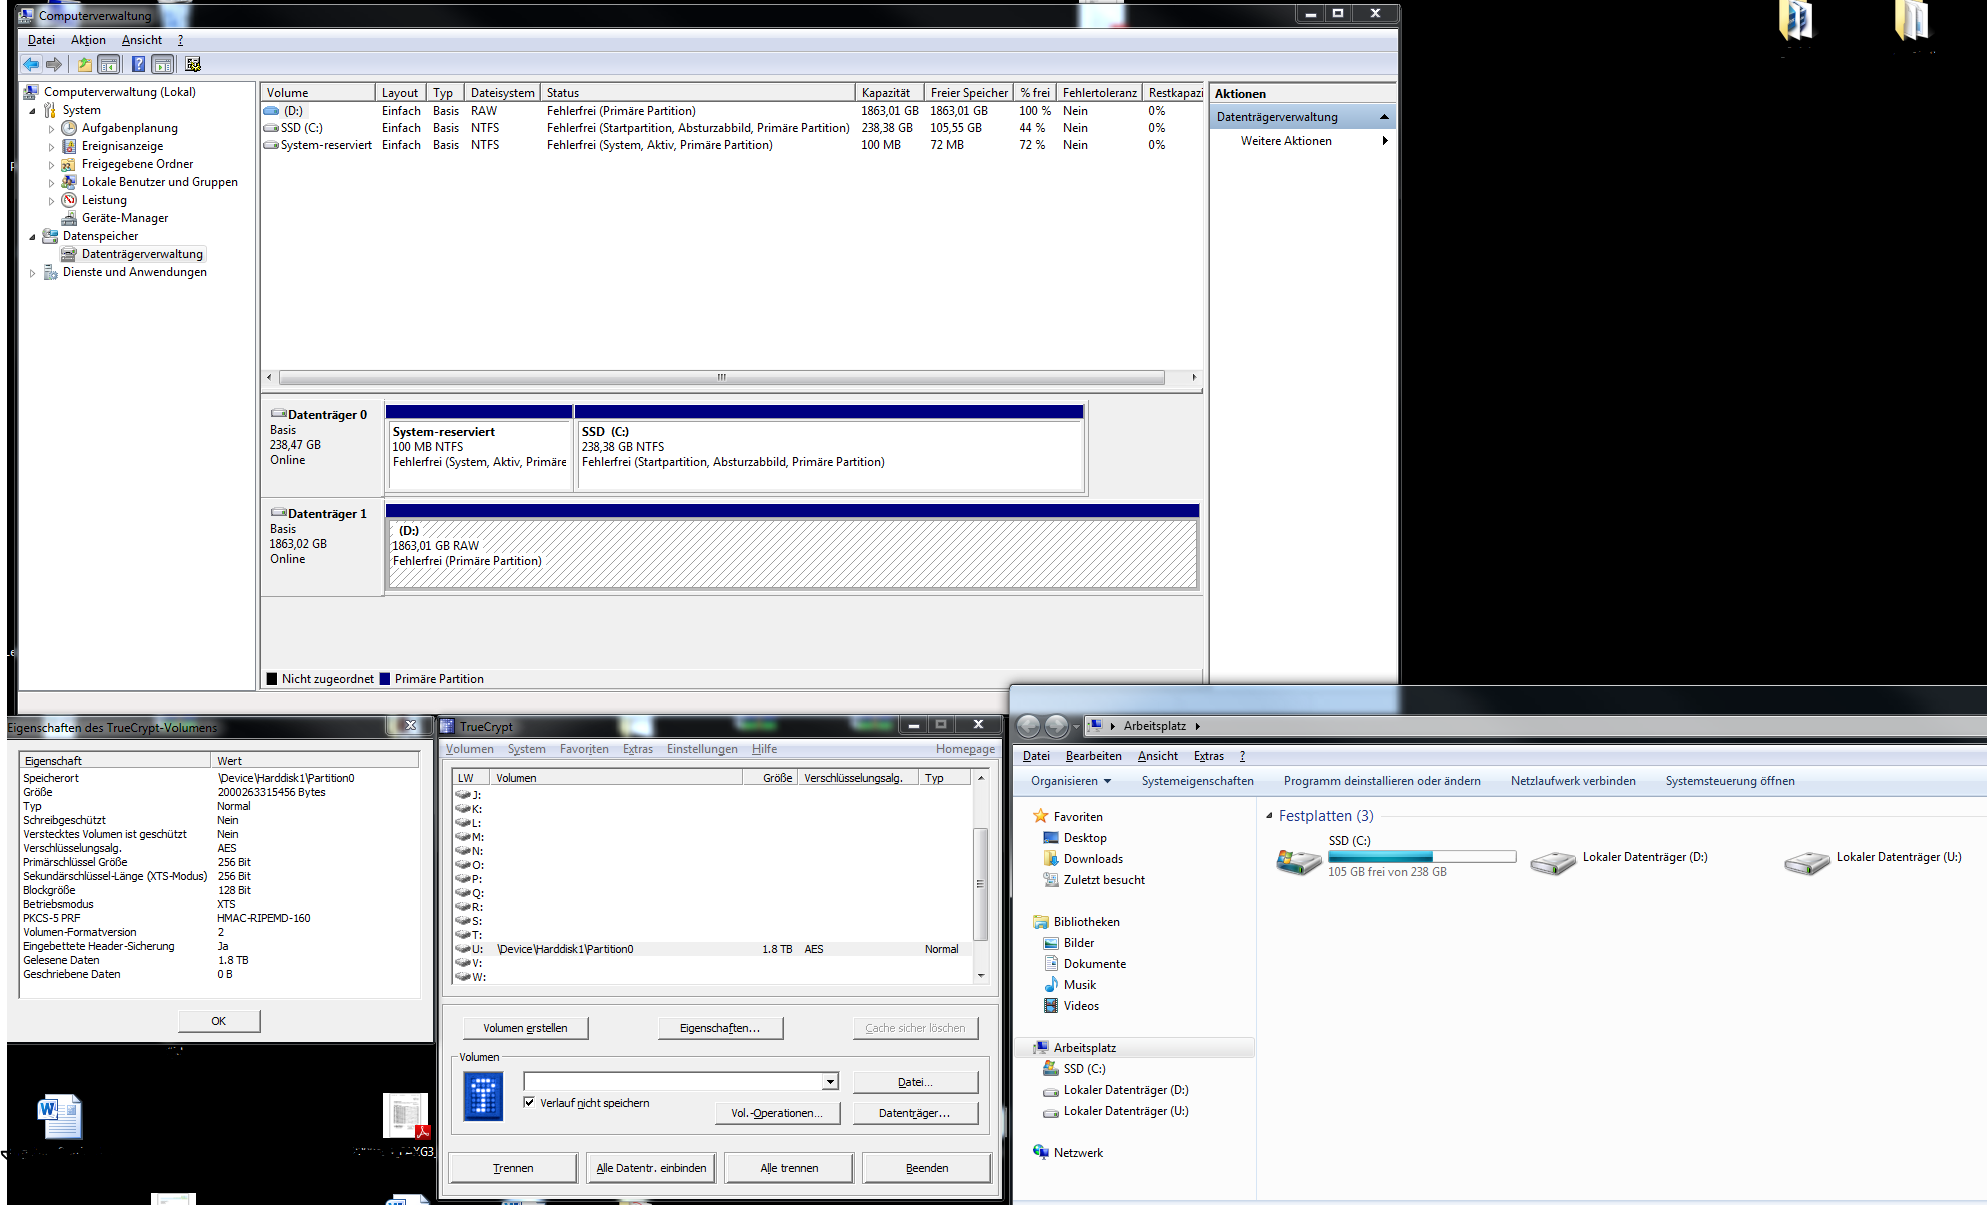Open the TrueCrypt volume path dropdown
This screenshot has height=1205, width=1987.
tap(830, 1082)
